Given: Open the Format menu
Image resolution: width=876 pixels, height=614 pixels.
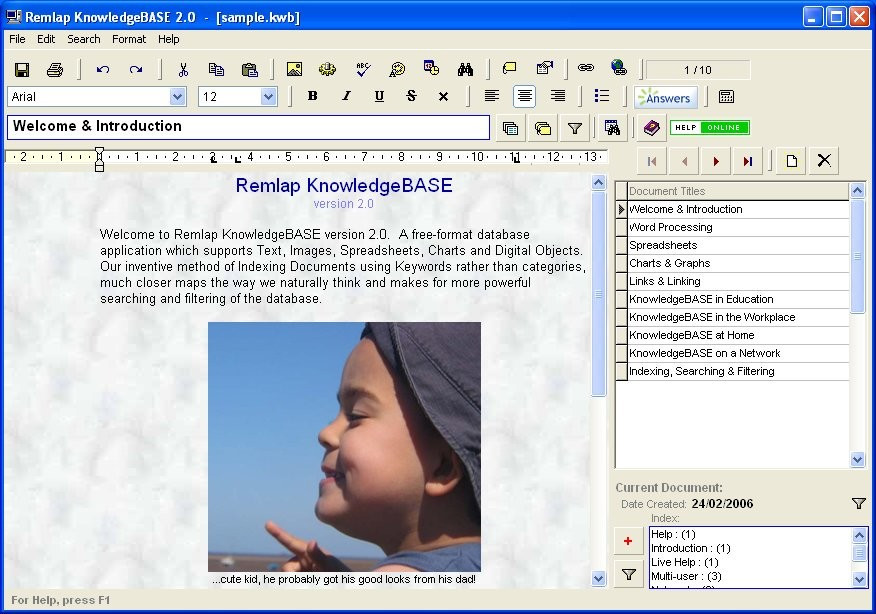Looking at the screenshot, I should (129, 39).
